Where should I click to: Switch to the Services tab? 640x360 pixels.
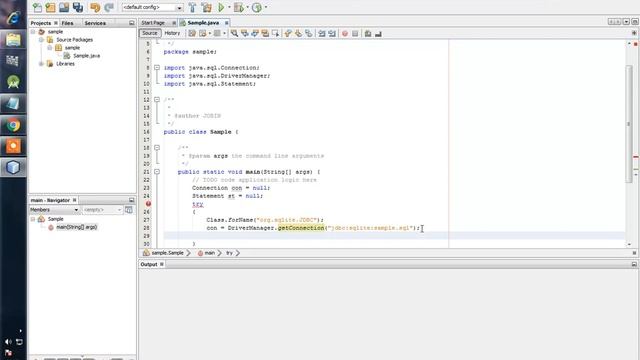click(x=95, y=23)
